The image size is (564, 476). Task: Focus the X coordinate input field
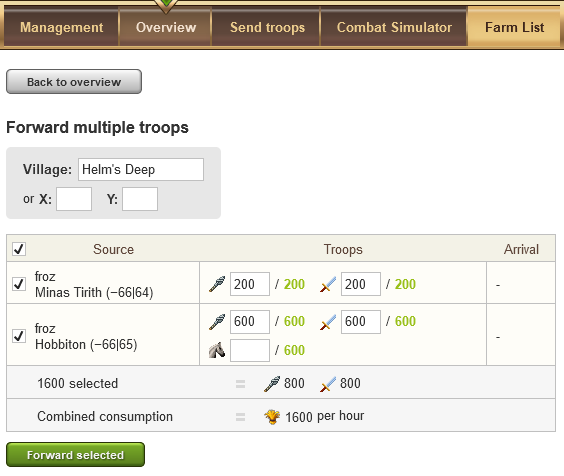pos(74,199)
